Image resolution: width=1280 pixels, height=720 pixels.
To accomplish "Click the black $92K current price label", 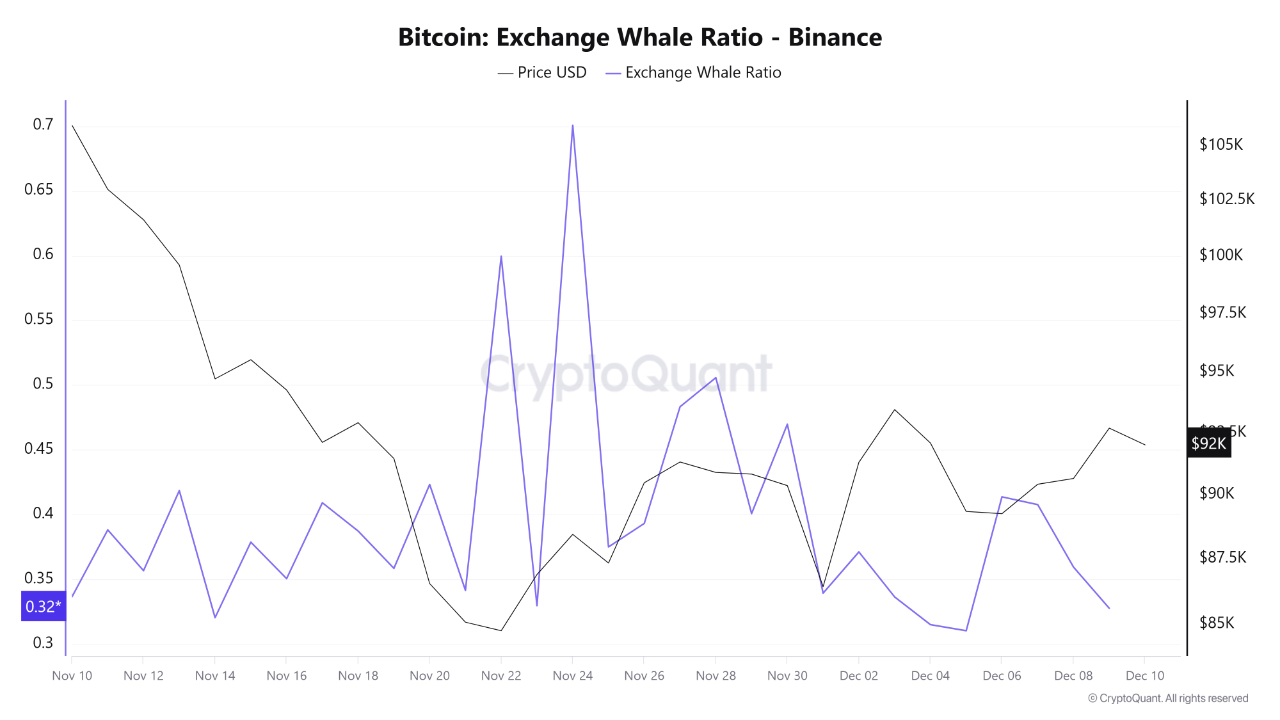I will coord(1208,443).
